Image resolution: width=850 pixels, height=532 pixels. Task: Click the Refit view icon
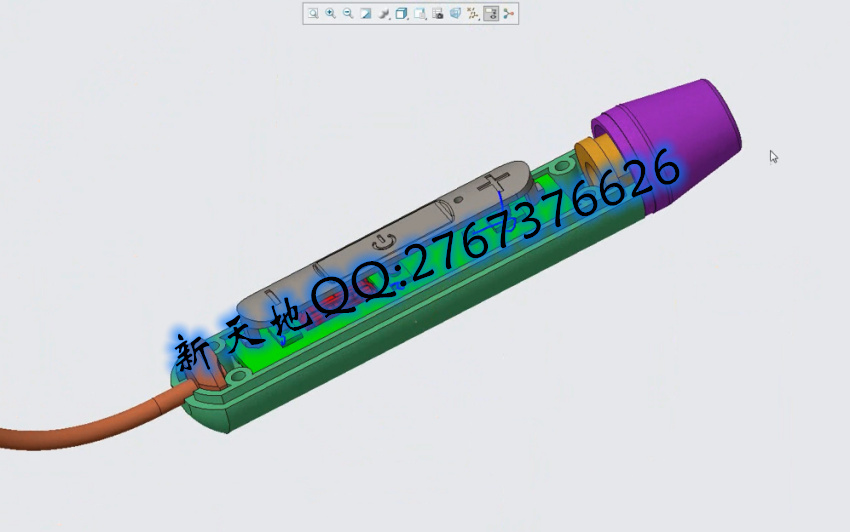(x=312, y=14)
